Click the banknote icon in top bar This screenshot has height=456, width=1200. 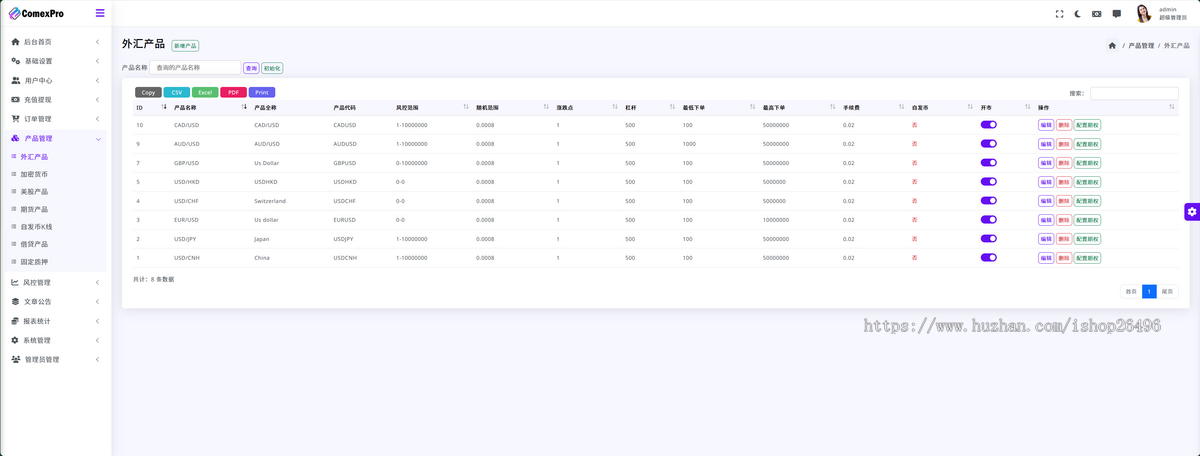[x=1097, y=14]
